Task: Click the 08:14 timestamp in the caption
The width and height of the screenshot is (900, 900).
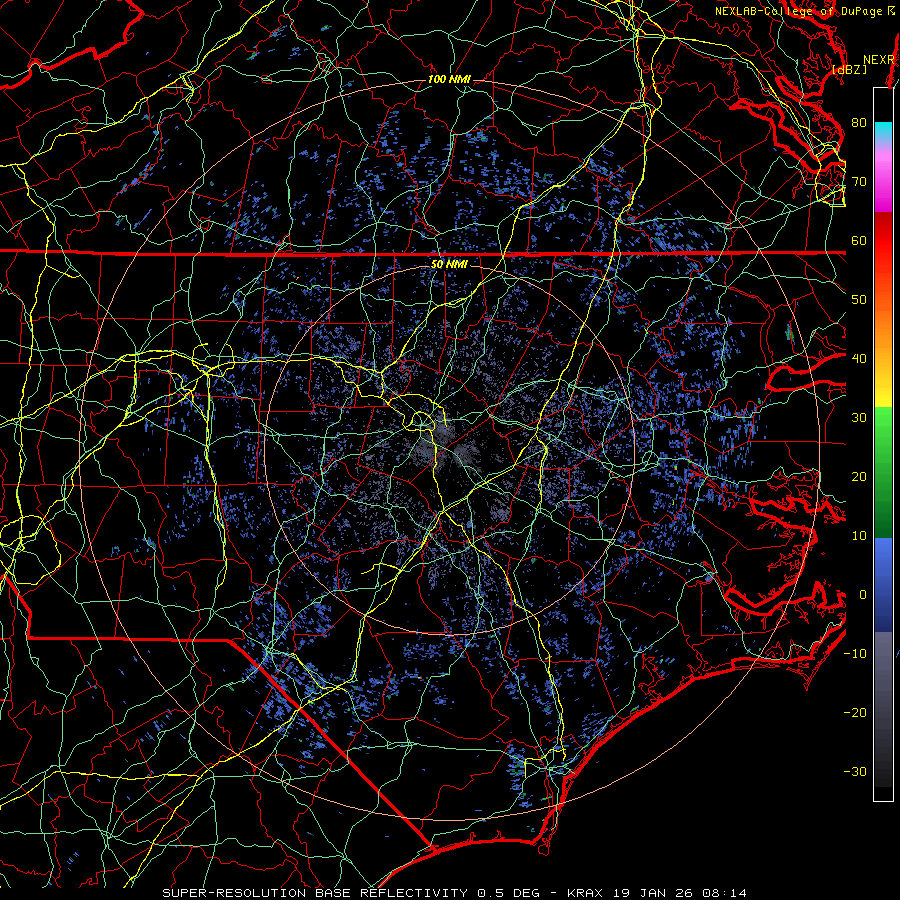Action: (723, 893)
